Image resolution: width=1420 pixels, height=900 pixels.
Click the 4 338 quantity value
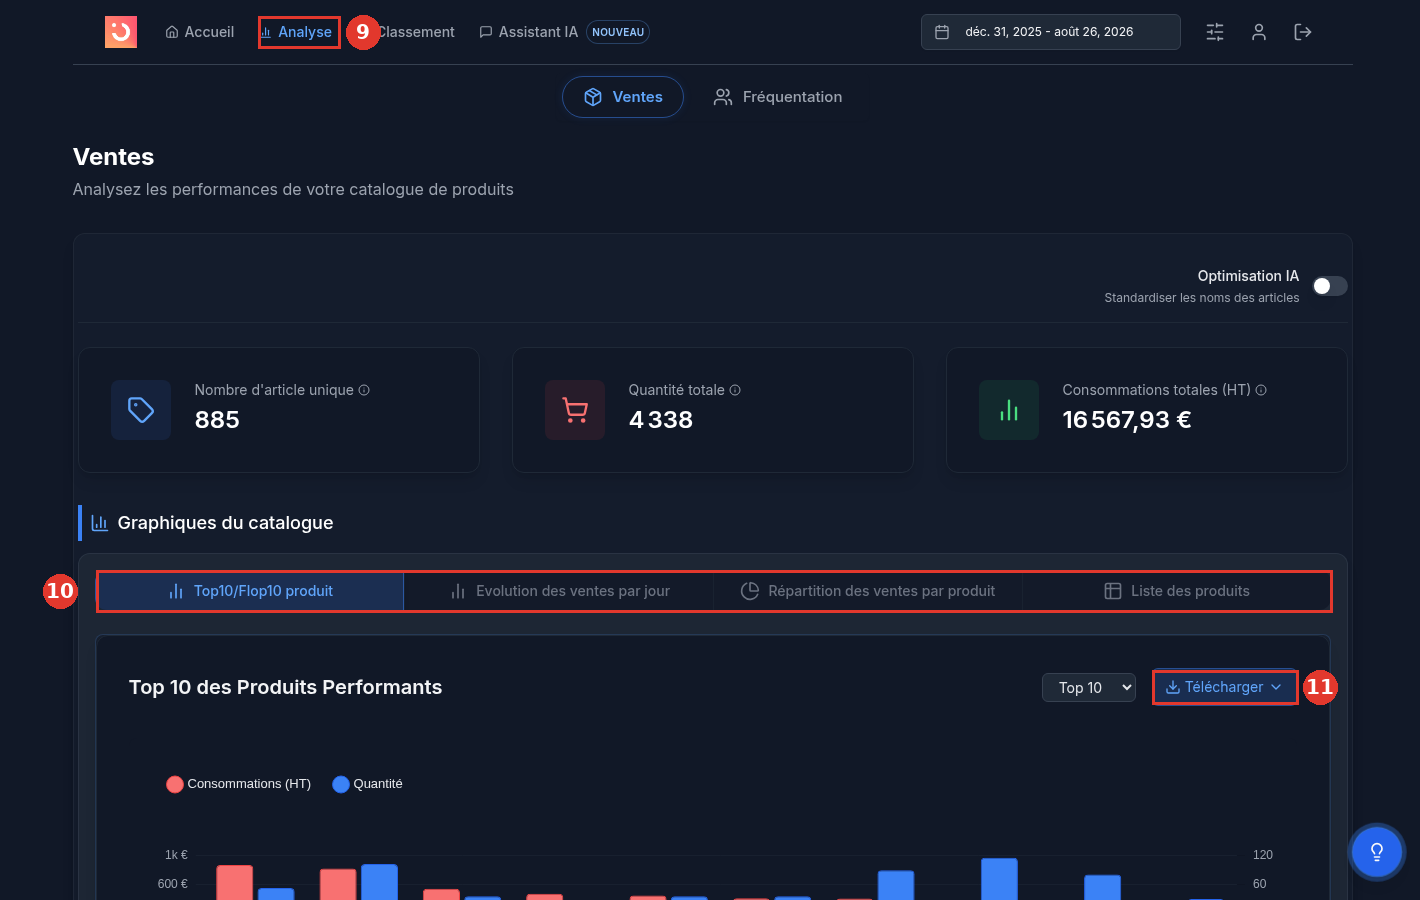(x=661, y=420)
